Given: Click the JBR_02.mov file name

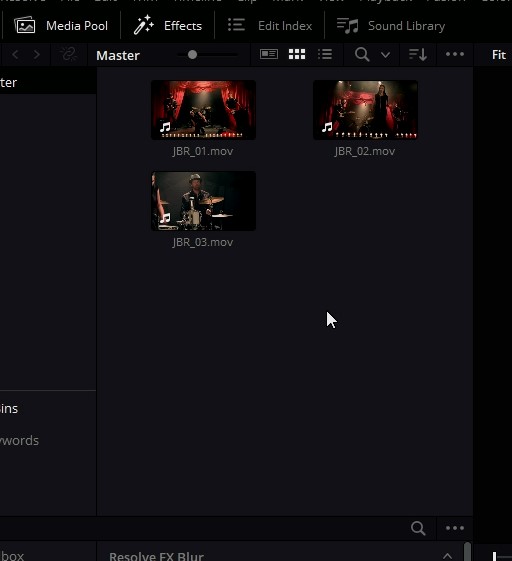Looking at the screenshot, I should coord(365,151).
